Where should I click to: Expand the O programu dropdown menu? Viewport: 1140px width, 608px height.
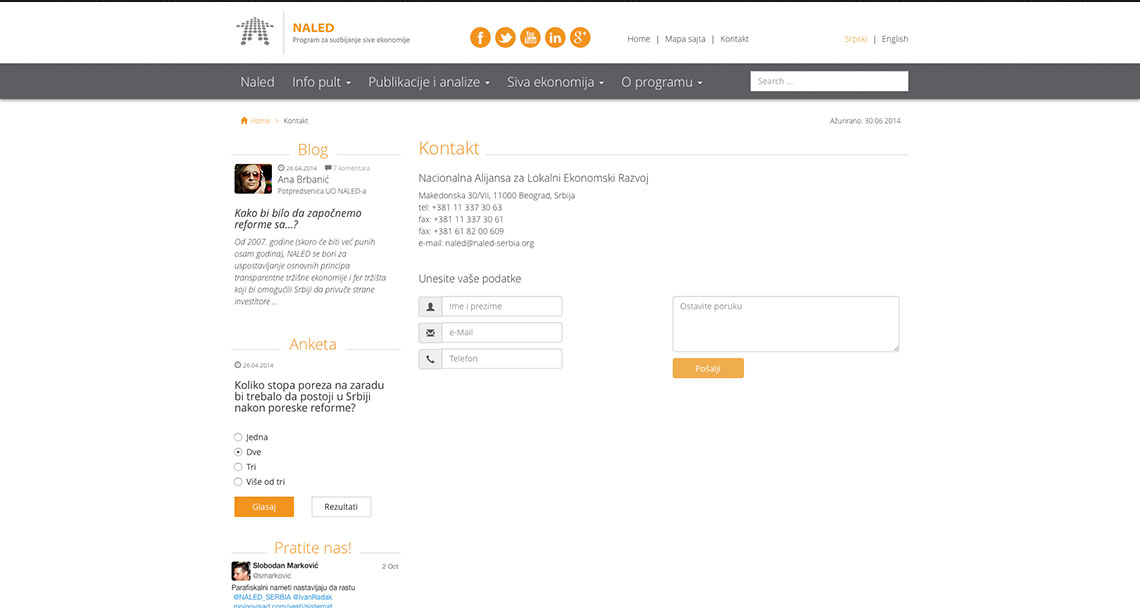pos(662,82)
